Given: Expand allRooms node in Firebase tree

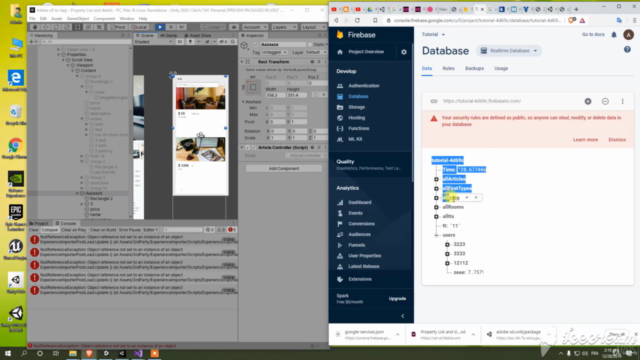Looking at the screenshot, I should [x=436, y=207].
